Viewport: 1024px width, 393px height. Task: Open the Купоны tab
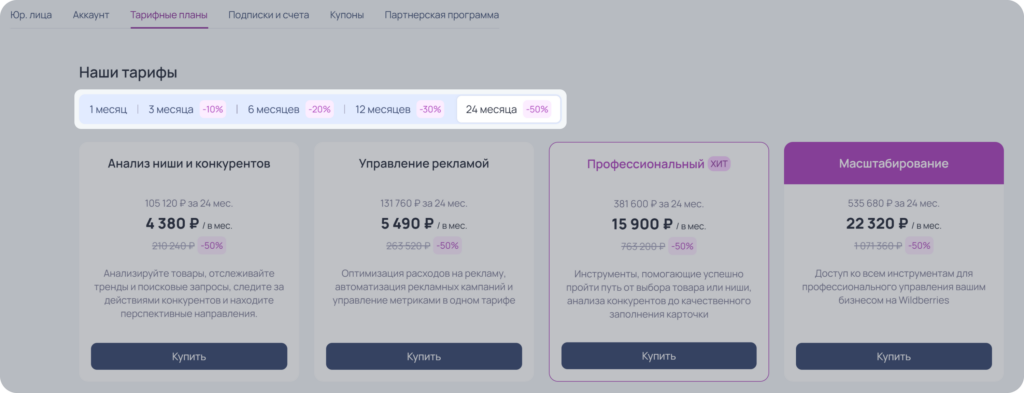point(347,14)
